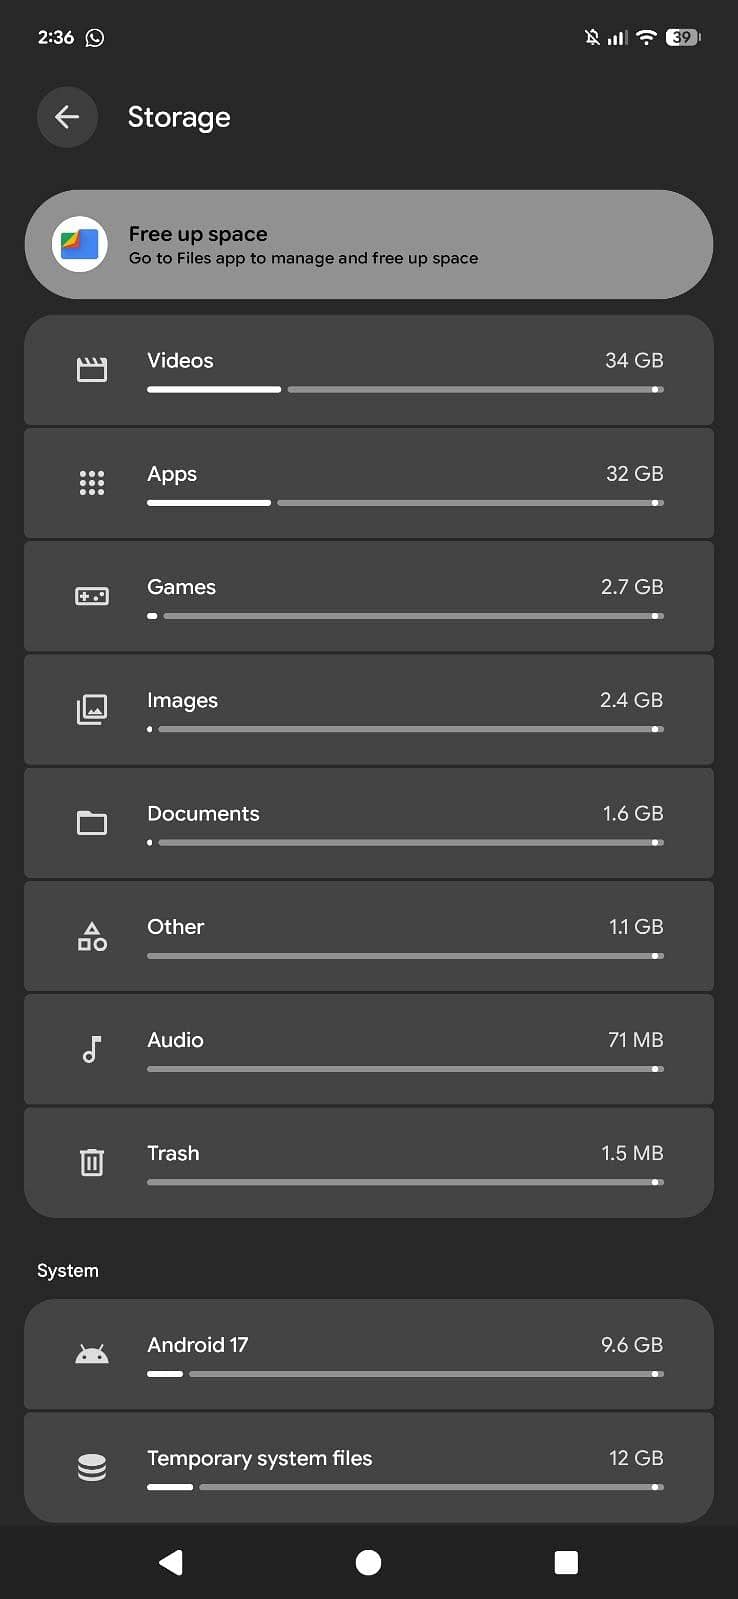This screenshot has width=738, height=1599.
Task: Tap the WhatsApp notification icon
Action: click(x=95, y=38)
